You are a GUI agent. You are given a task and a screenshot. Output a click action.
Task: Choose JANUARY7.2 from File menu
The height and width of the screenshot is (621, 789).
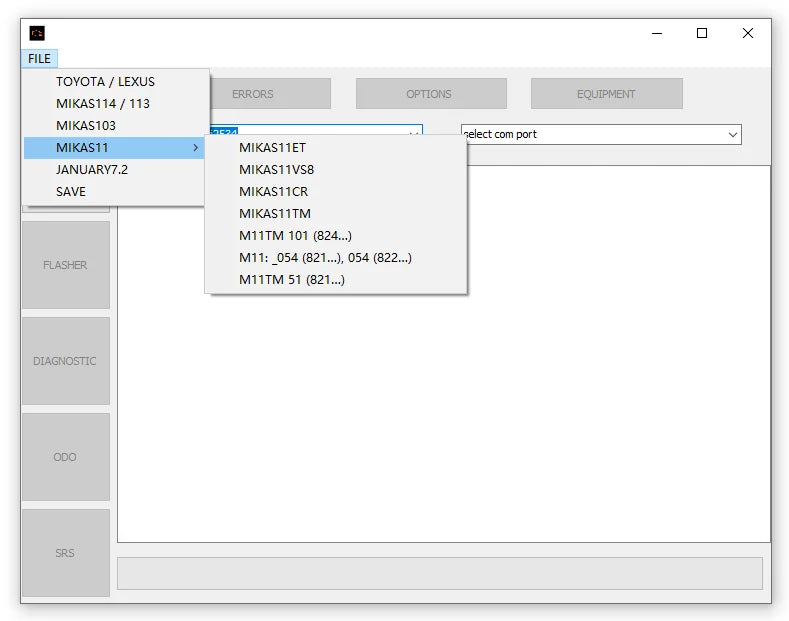pyautogui.click(x=92, y=170)
